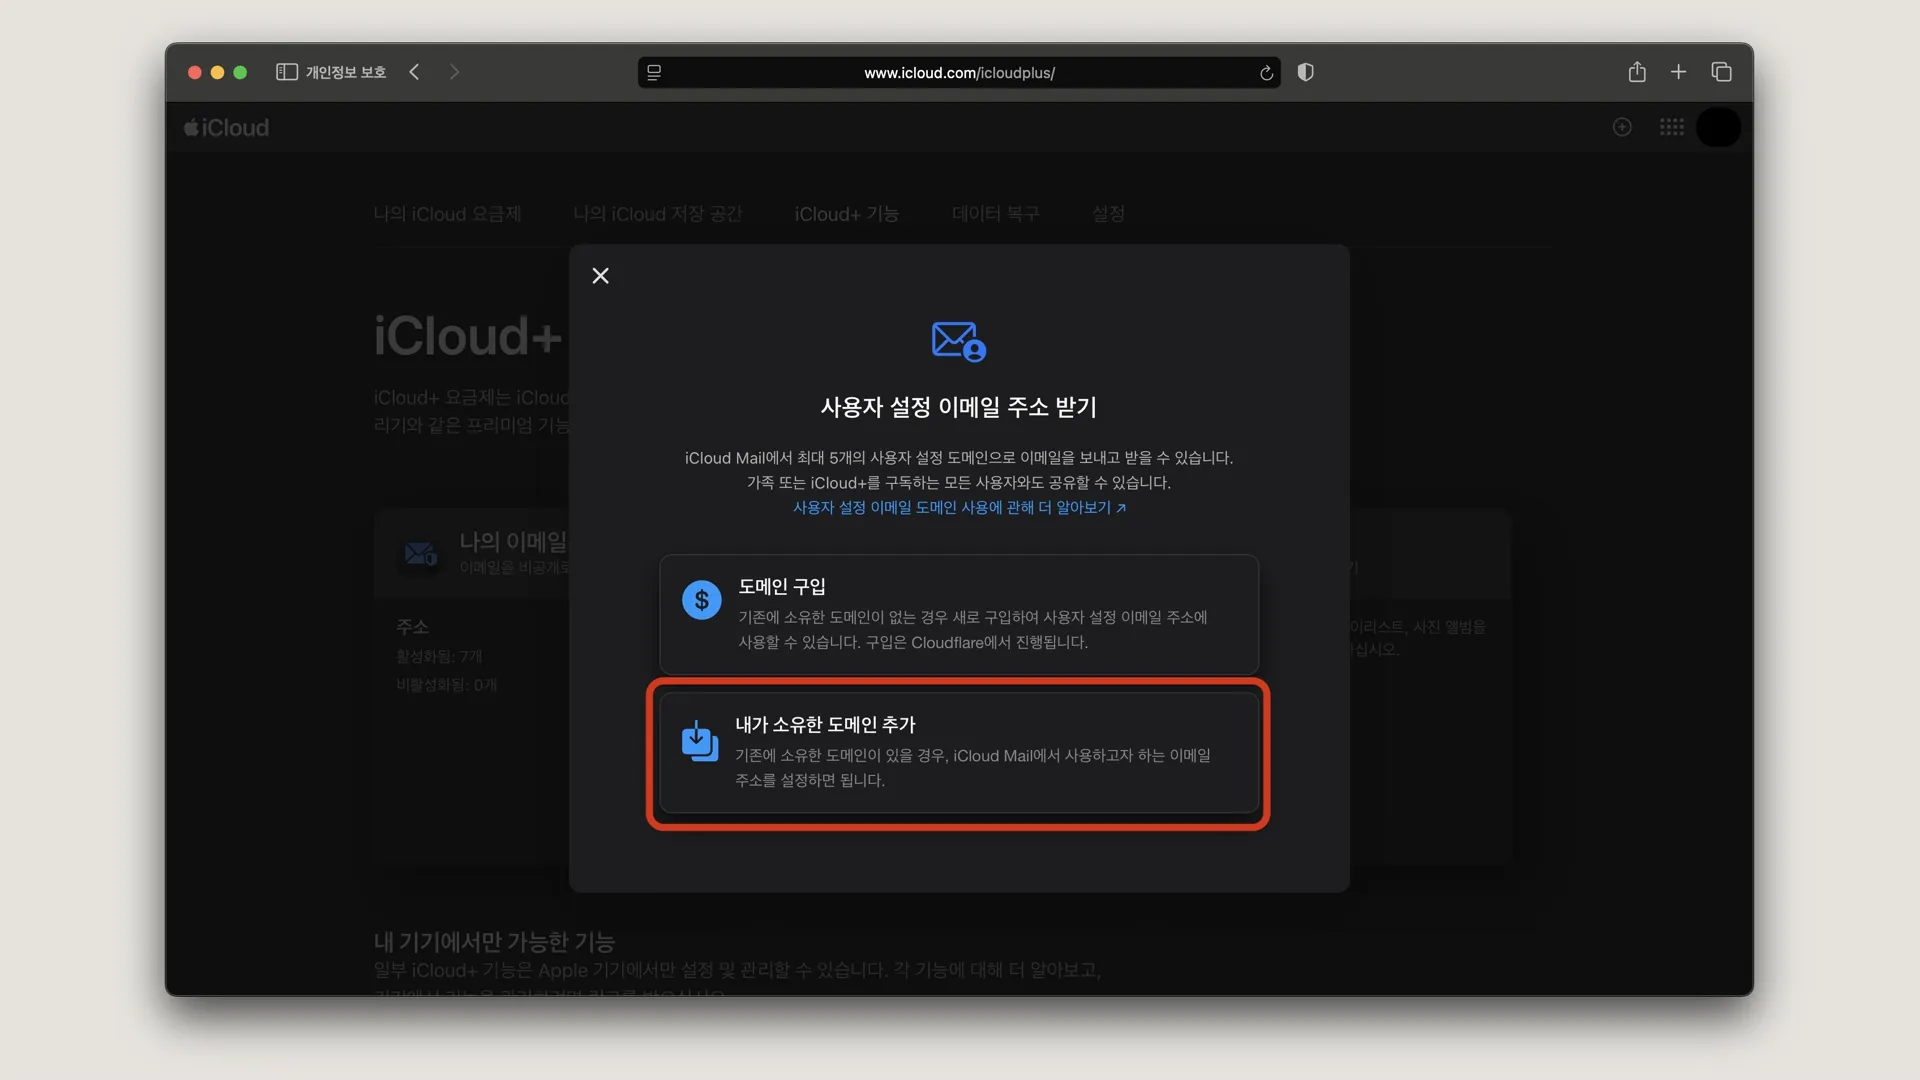Click the 사용자 설정 이메일 주소 받기 dialog title

959,407
